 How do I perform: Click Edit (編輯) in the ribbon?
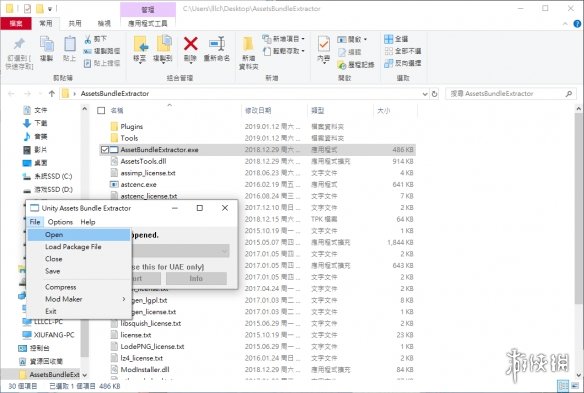click(350, 52)
